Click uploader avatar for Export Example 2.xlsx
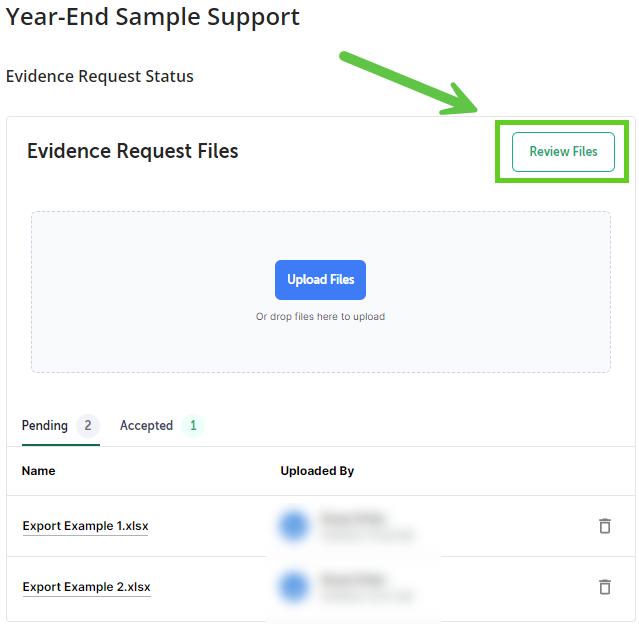Viewport: 639px width, 624px height. (293, 587)
